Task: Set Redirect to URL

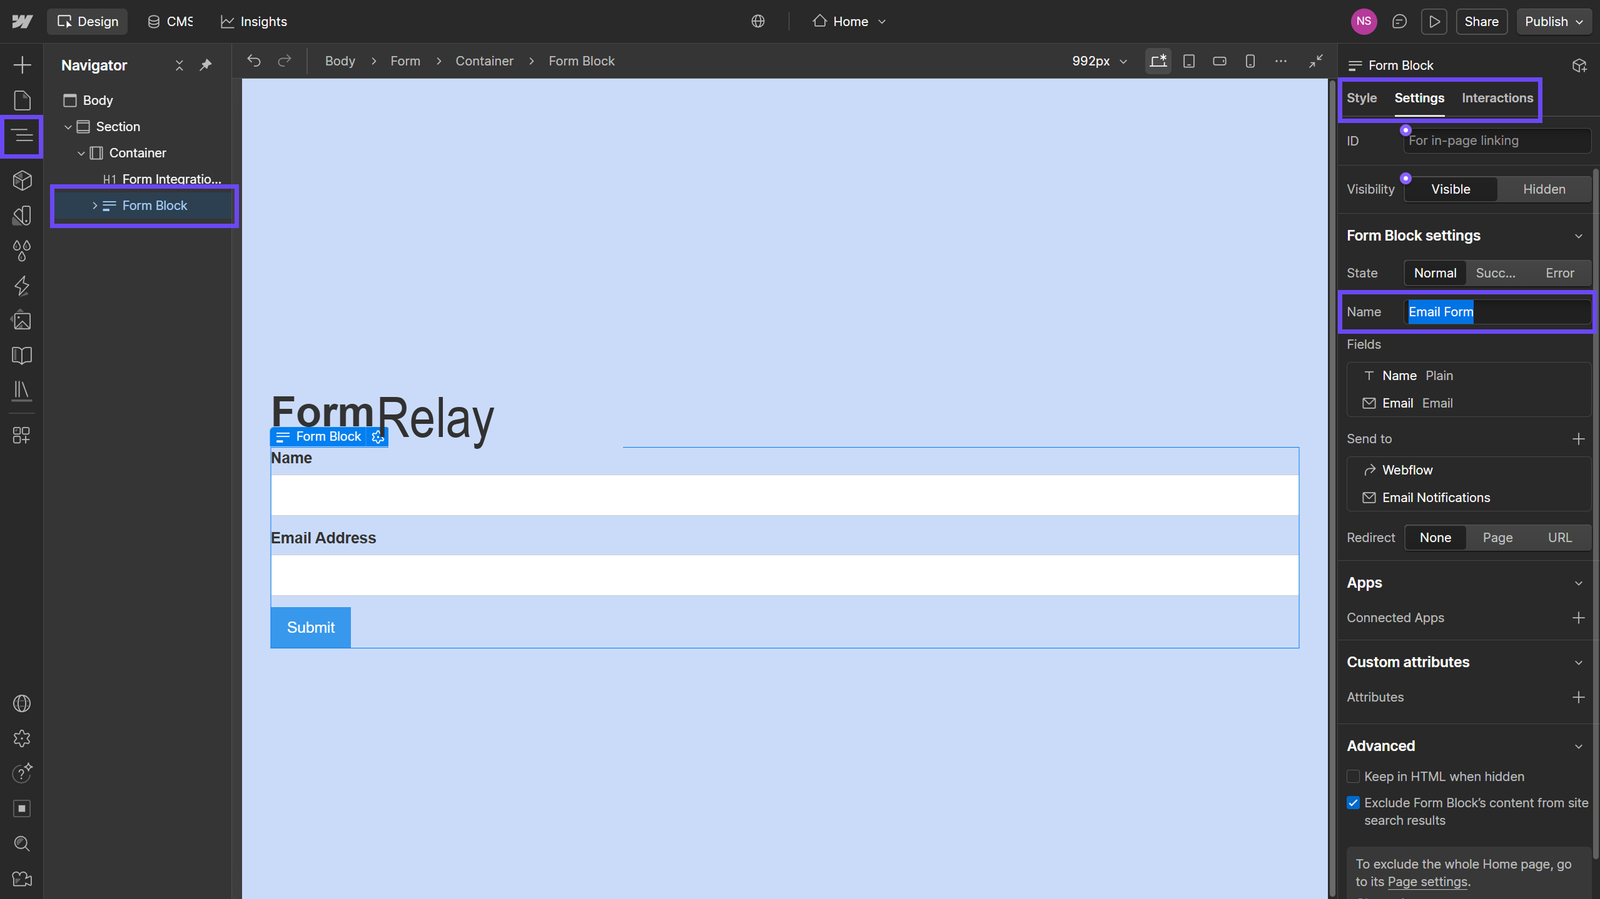Action: coord(1559,538)
